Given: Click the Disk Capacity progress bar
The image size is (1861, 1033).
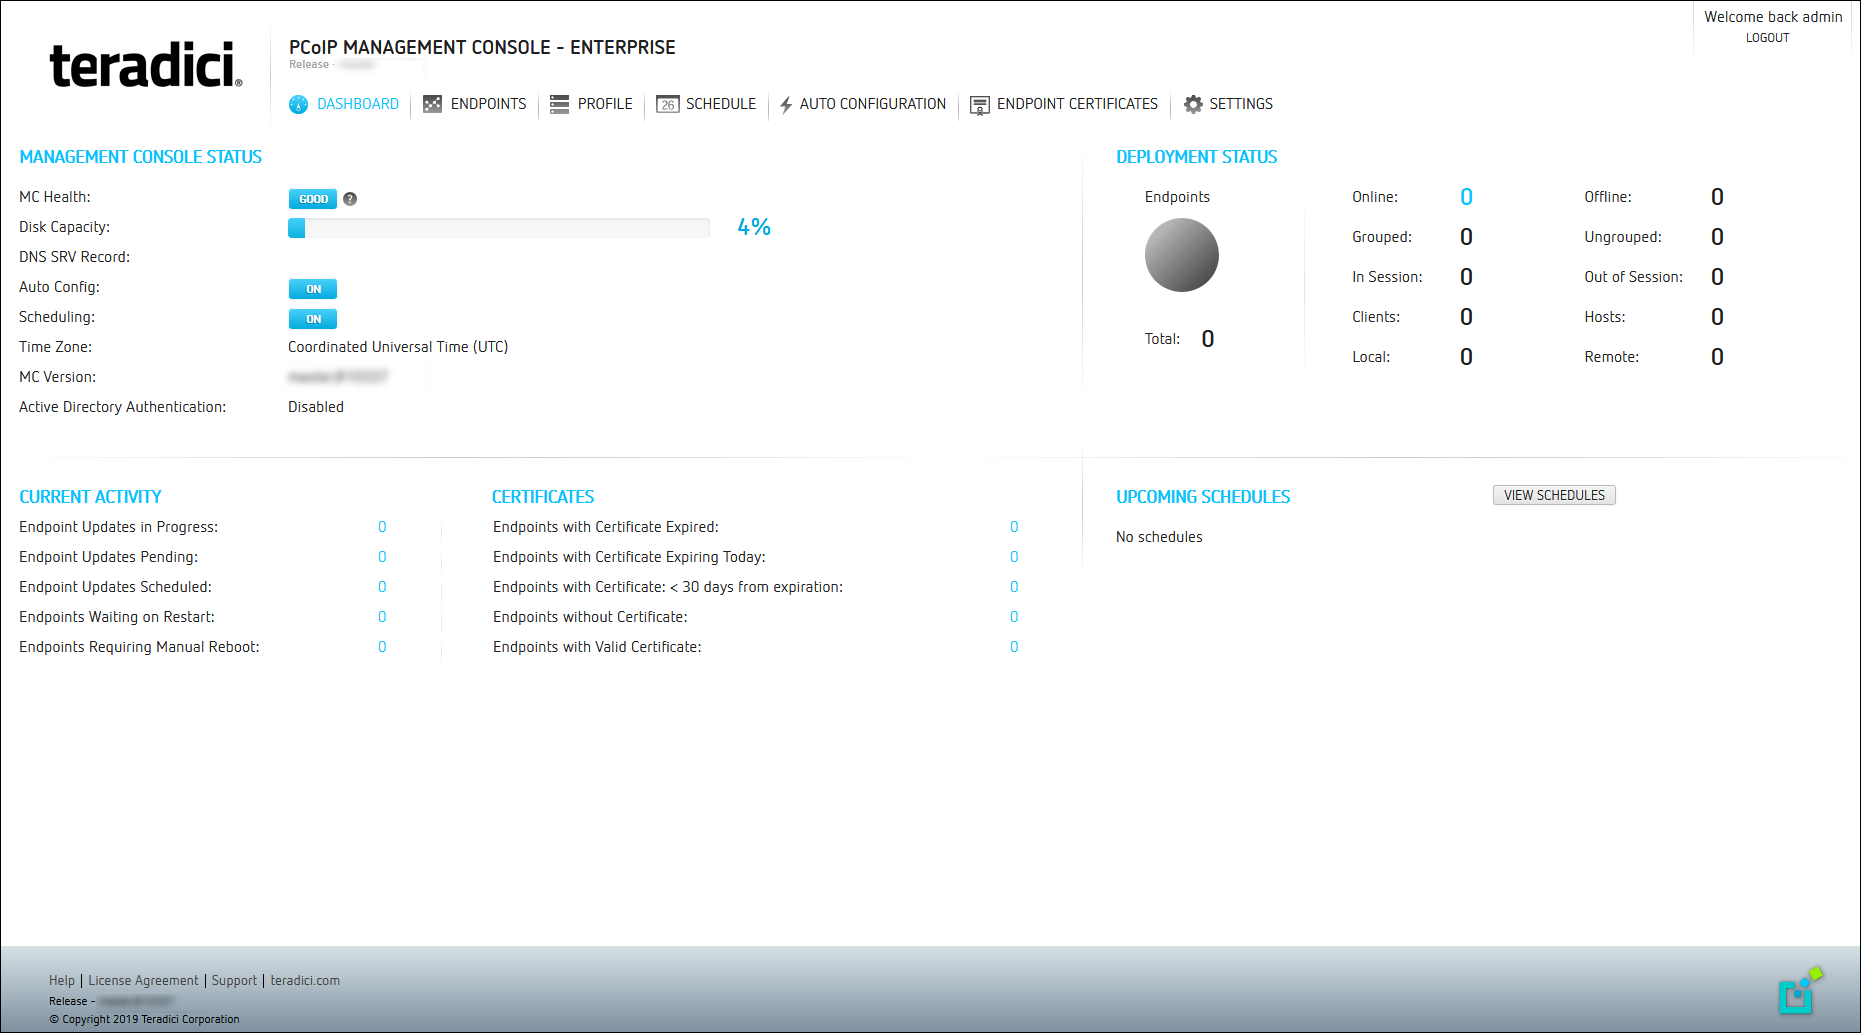Looking at the screenshot, I should pos(499,228).
